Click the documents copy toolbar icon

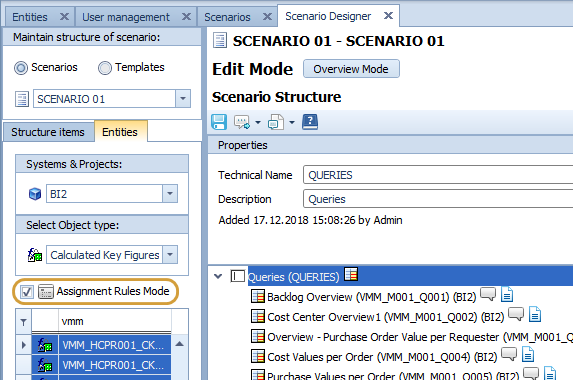[276, 122]
